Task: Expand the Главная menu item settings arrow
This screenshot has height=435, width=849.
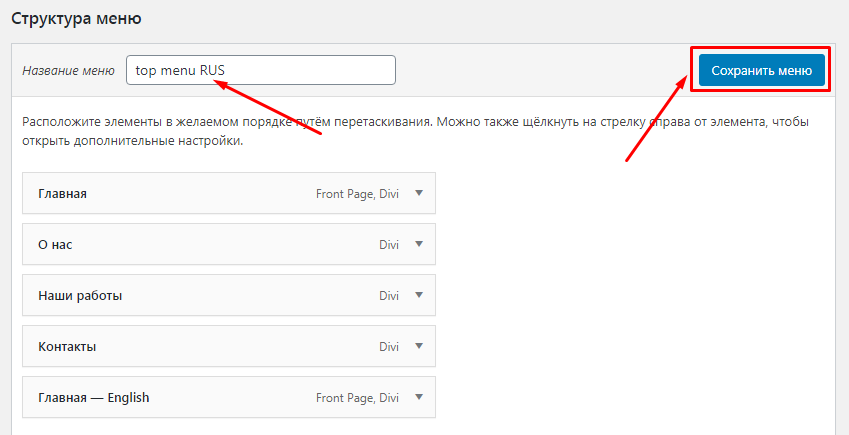Action: click(x=419, y=194)
